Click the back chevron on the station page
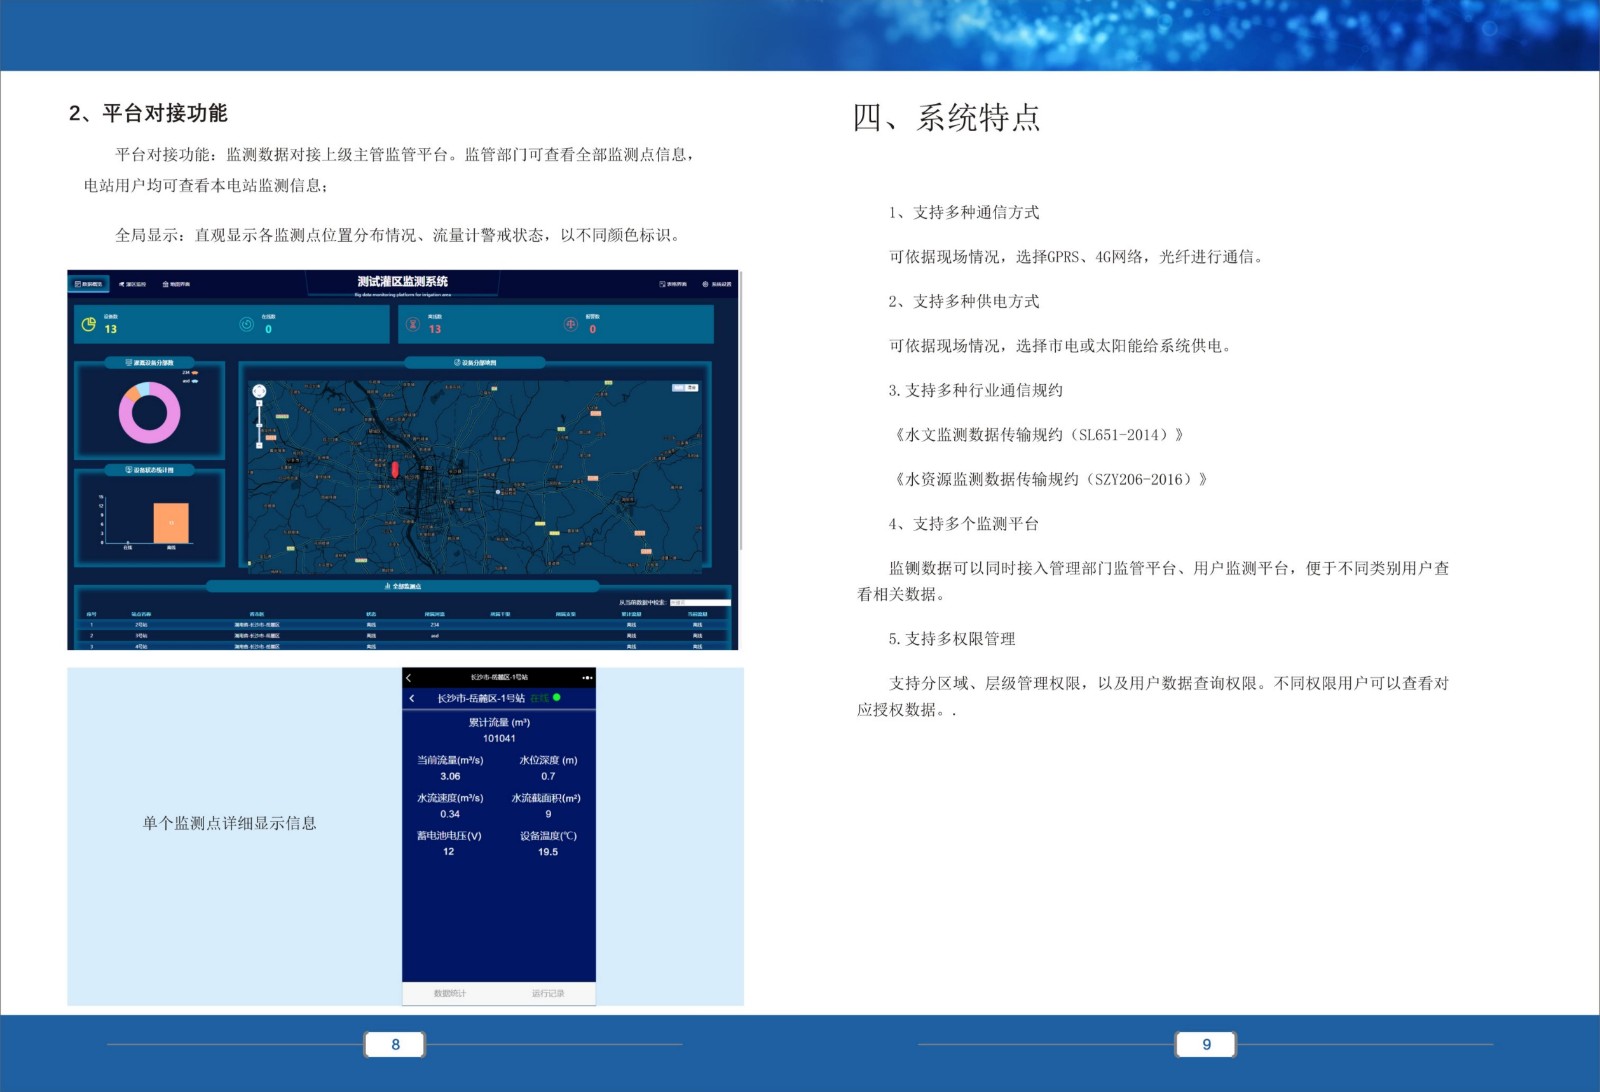 pos(412,699)
